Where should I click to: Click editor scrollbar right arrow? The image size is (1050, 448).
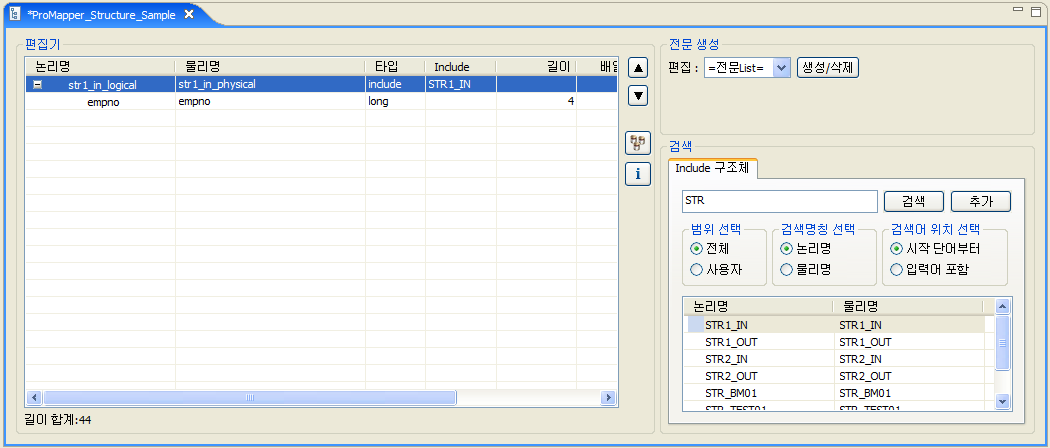(x=609, y=398)
